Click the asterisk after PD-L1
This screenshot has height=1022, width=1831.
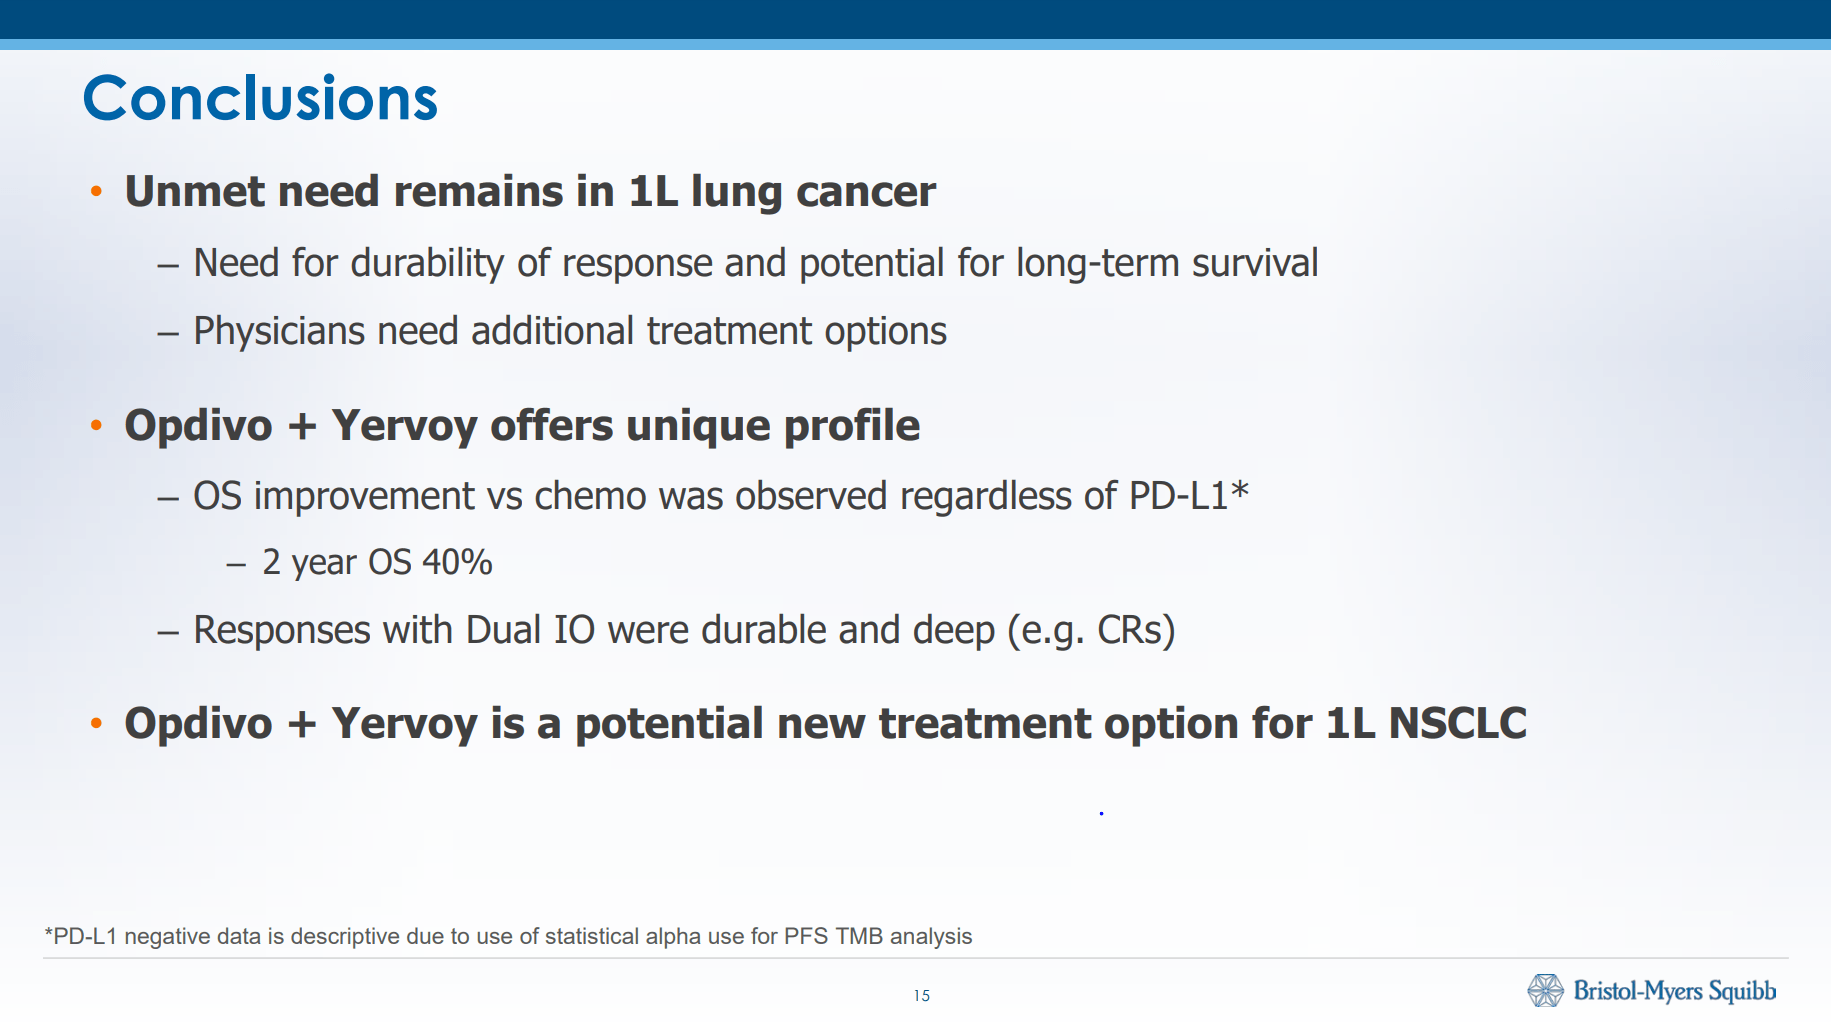[x=1240, y=490]
